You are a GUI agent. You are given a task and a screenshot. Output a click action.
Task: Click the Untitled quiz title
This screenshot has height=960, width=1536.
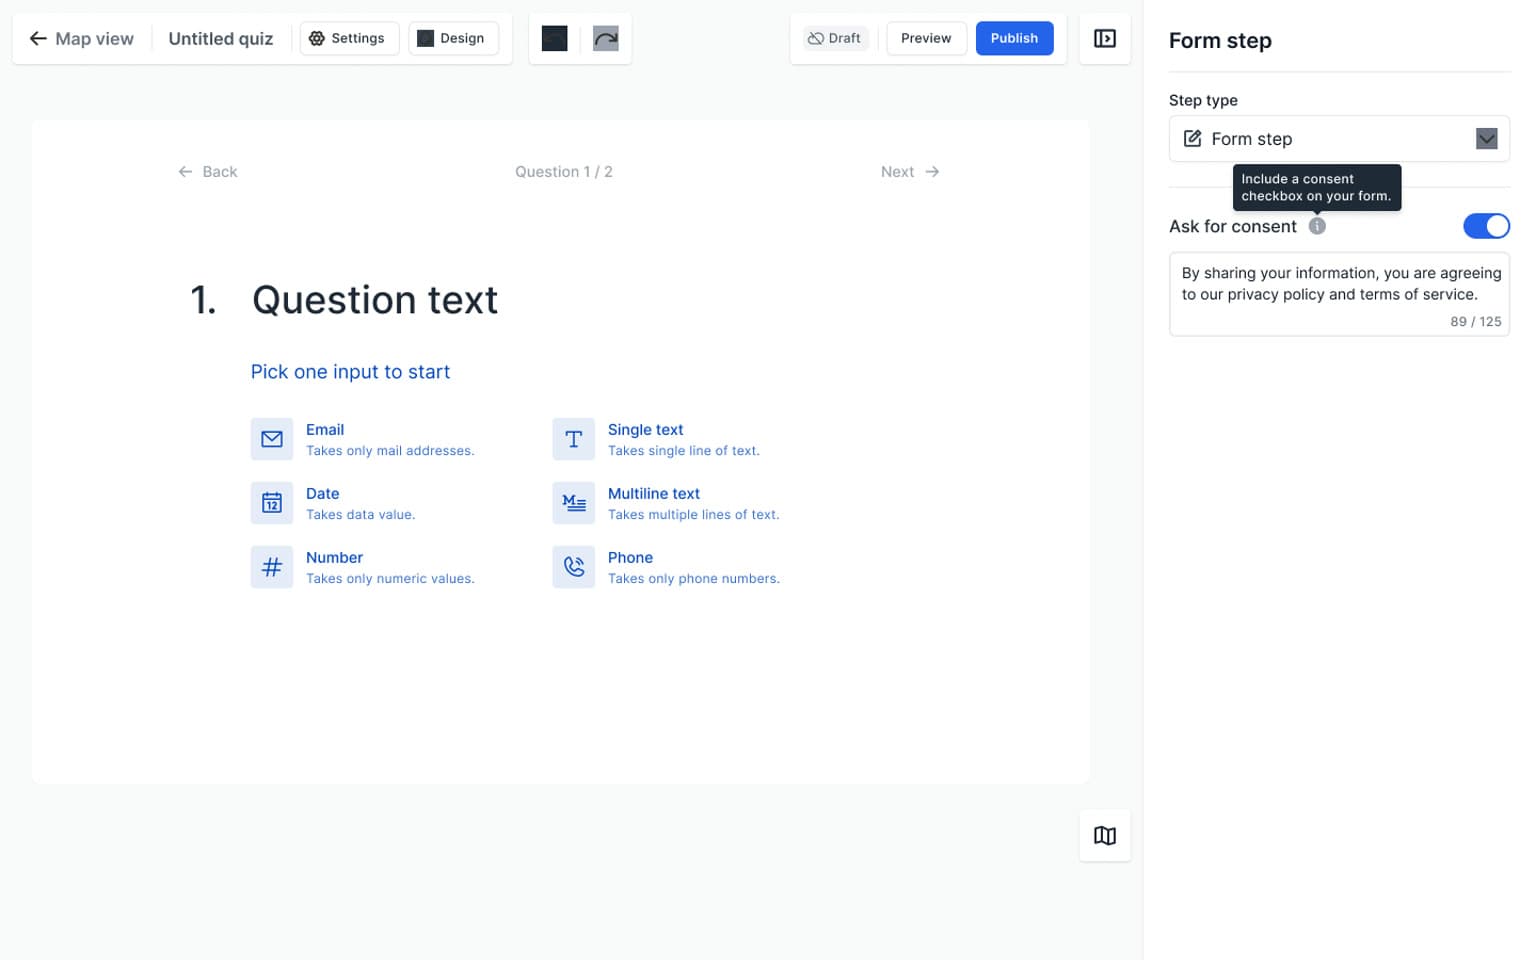220,38
